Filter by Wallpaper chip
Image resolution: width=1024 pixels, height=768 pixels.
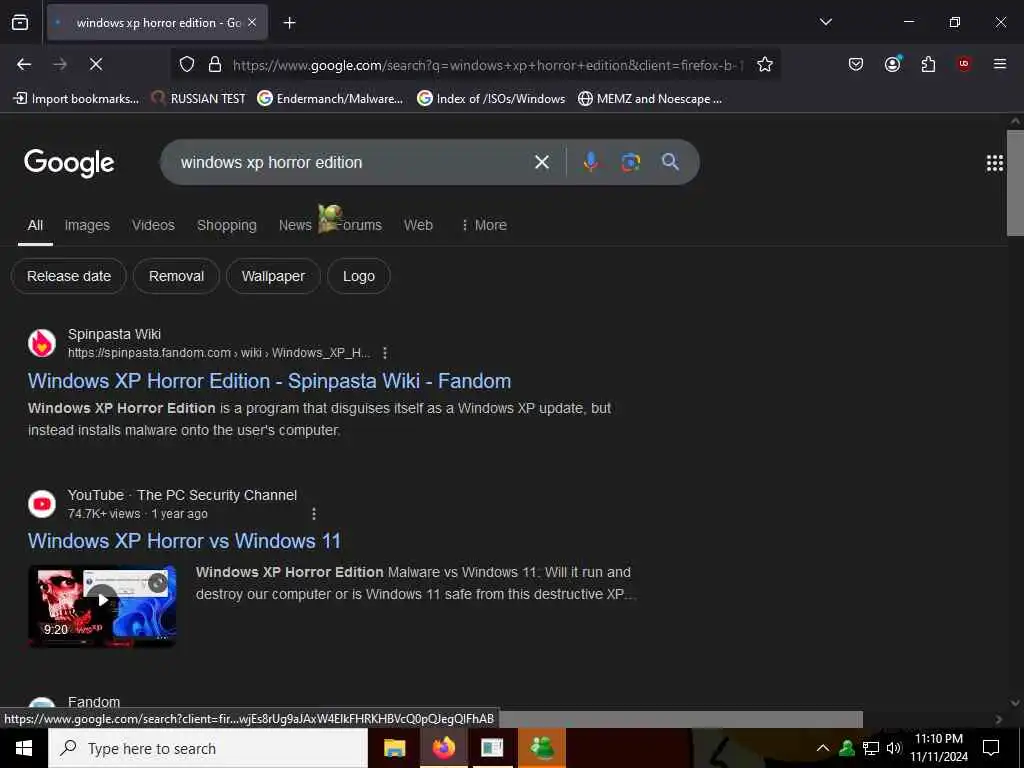(x=273, y=276)
